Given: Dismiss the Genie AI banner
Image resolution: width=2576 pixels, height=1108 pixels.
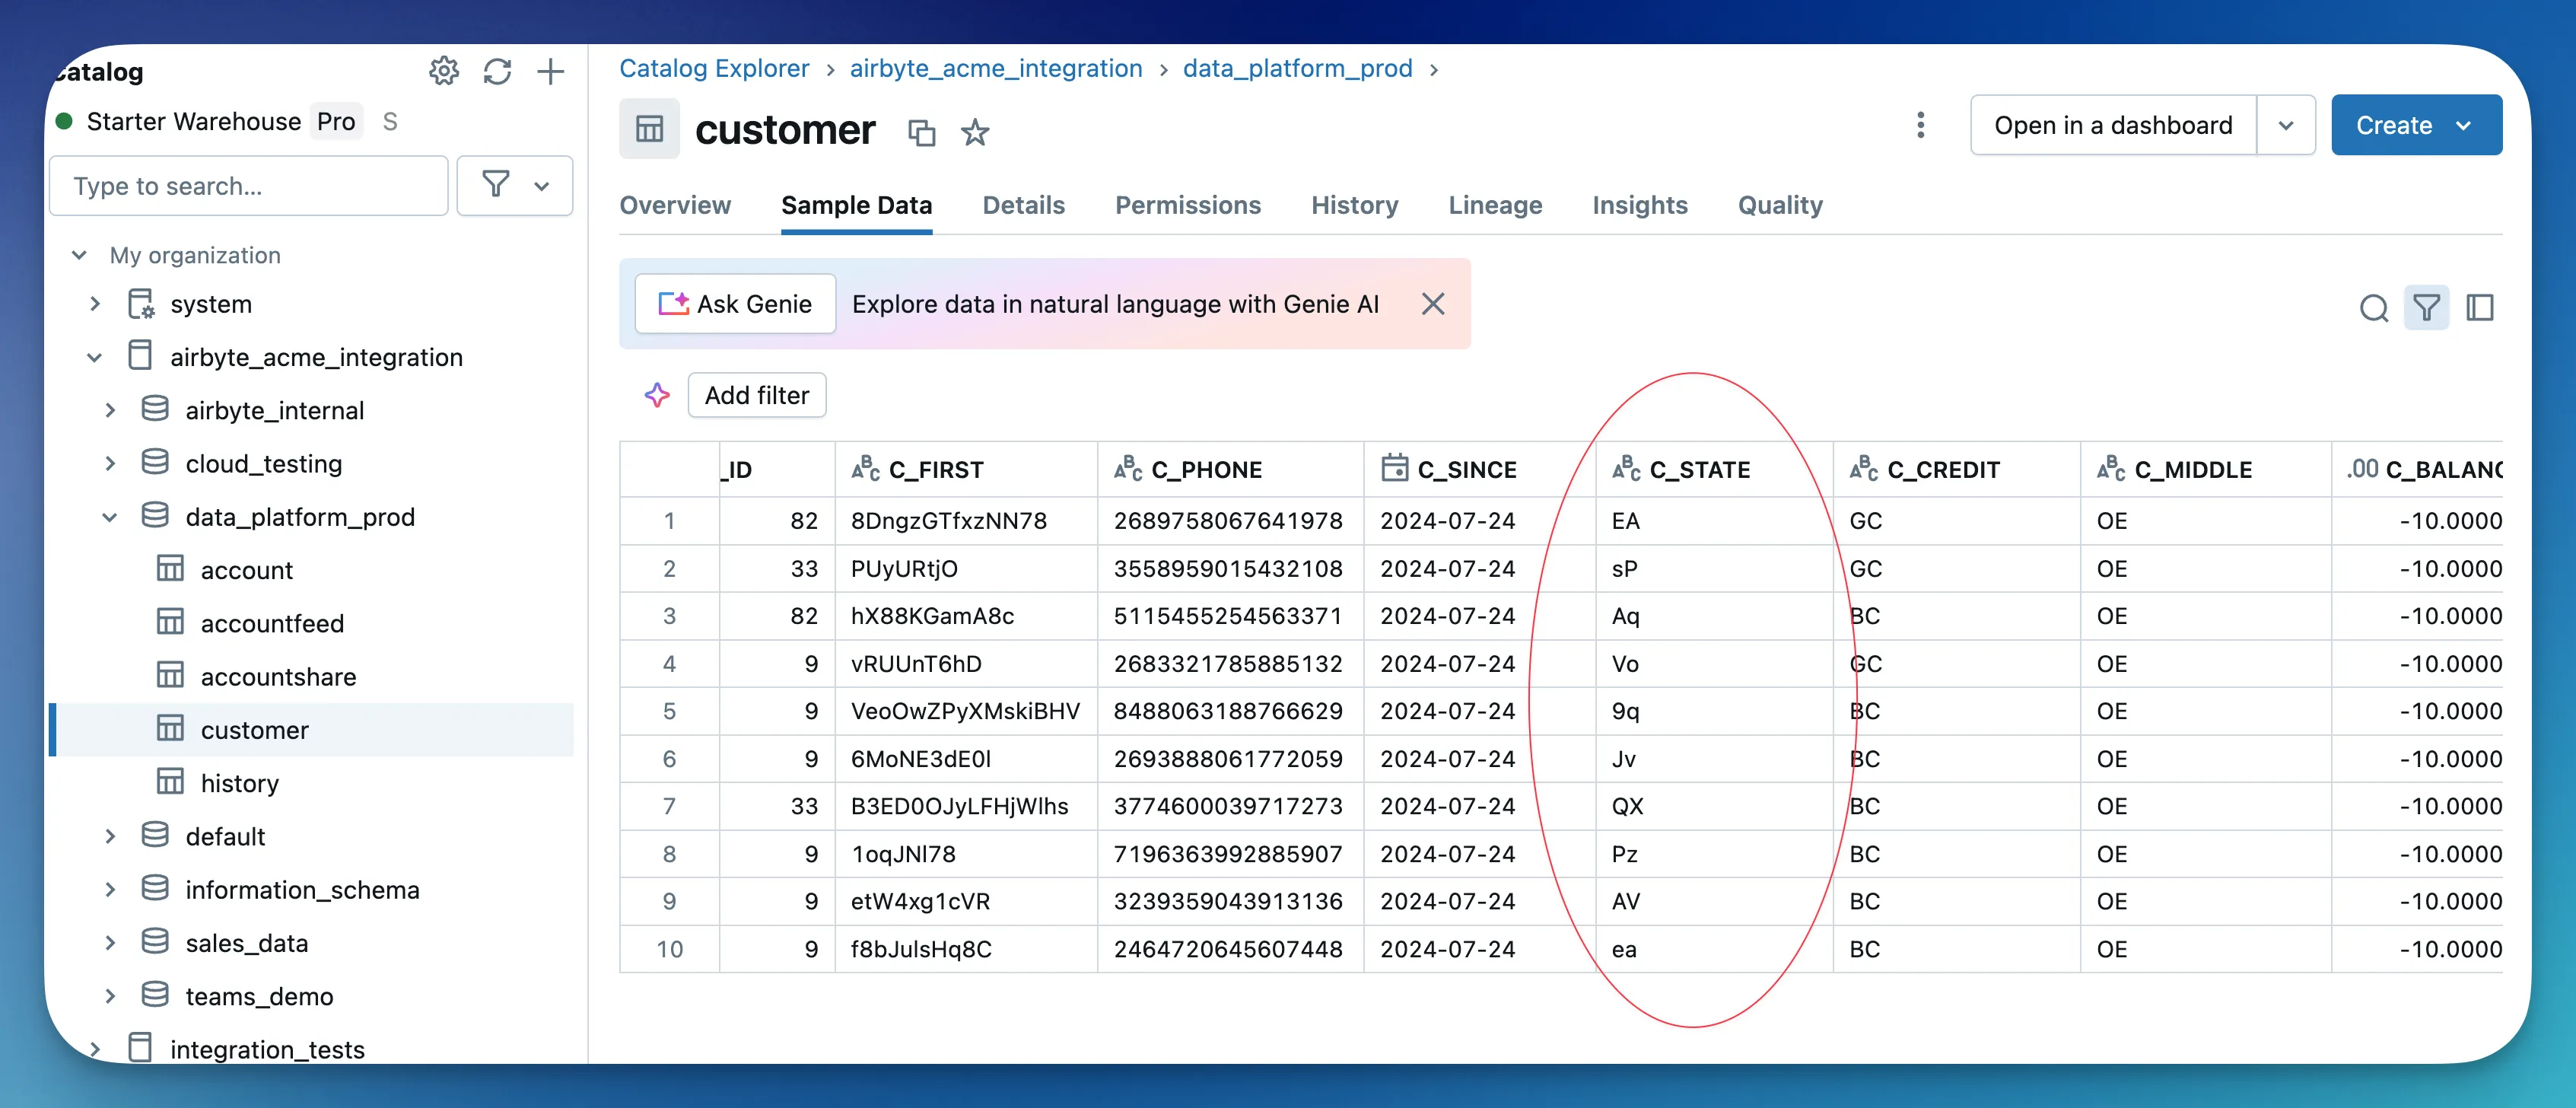Looking at the screenshot, I should (1433, 304).
